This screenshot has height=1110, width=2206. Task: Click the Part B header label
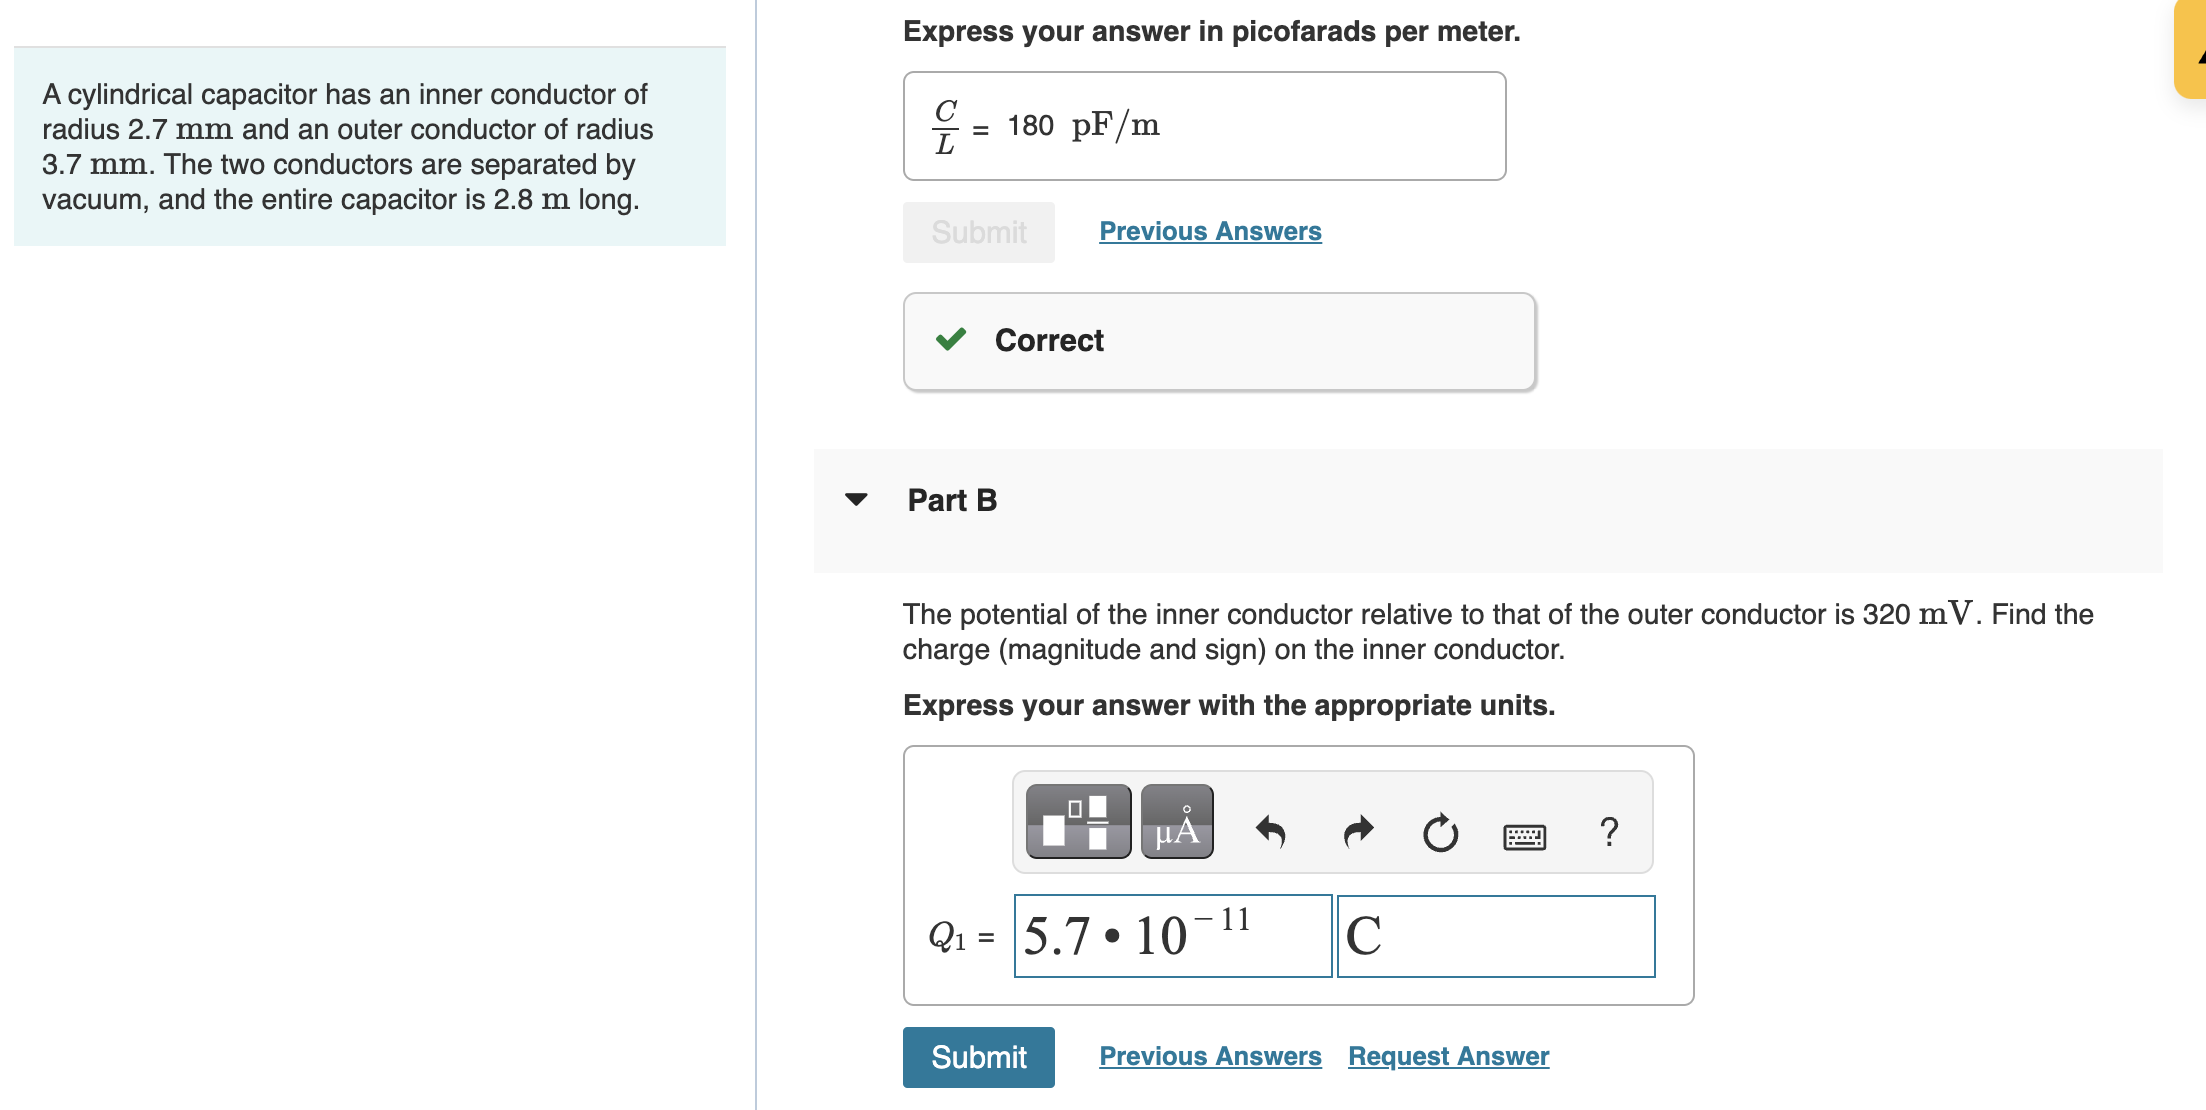click(952, 500)
